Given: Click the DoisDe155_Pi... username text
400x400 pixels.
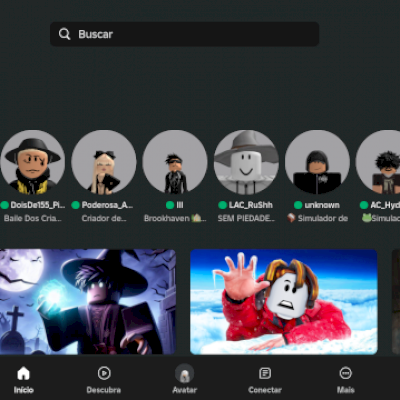Looking at the screenshot, I should (38, 205).
